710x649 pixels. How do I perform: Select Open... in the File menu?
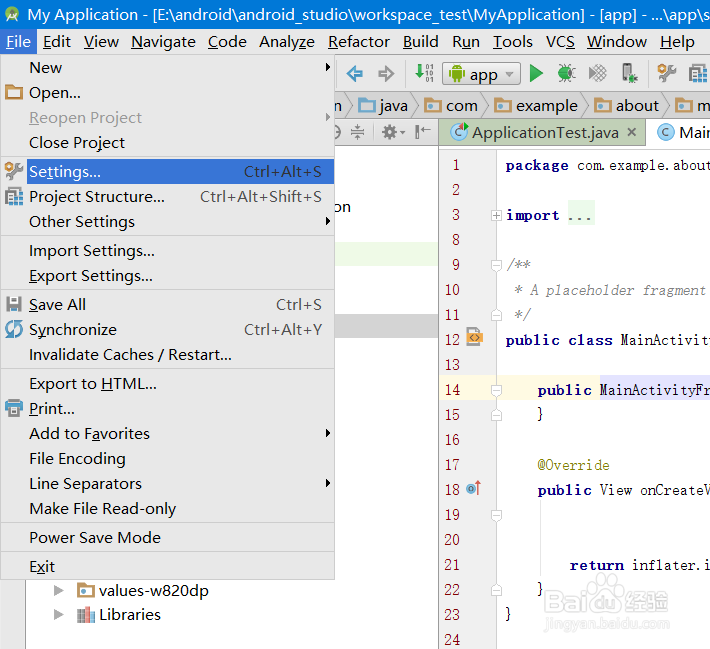coord(167,92)
